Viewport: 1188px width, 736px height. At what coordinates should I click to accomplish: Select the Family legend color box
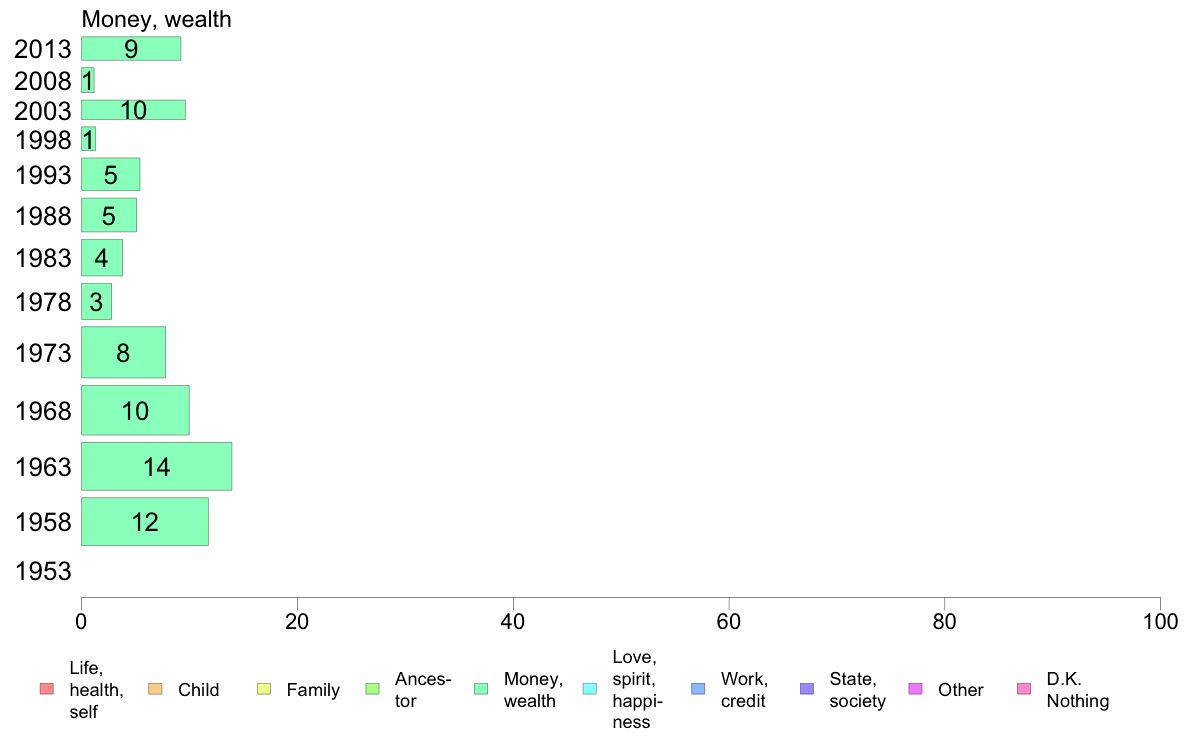pos(264,689)
